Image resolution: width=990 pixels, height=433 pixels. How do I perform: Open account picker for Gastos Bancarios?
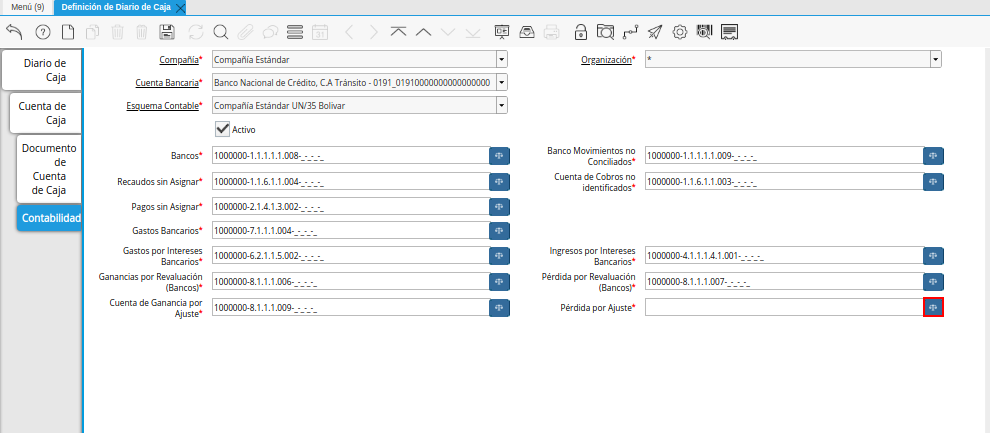click(499, 230)
